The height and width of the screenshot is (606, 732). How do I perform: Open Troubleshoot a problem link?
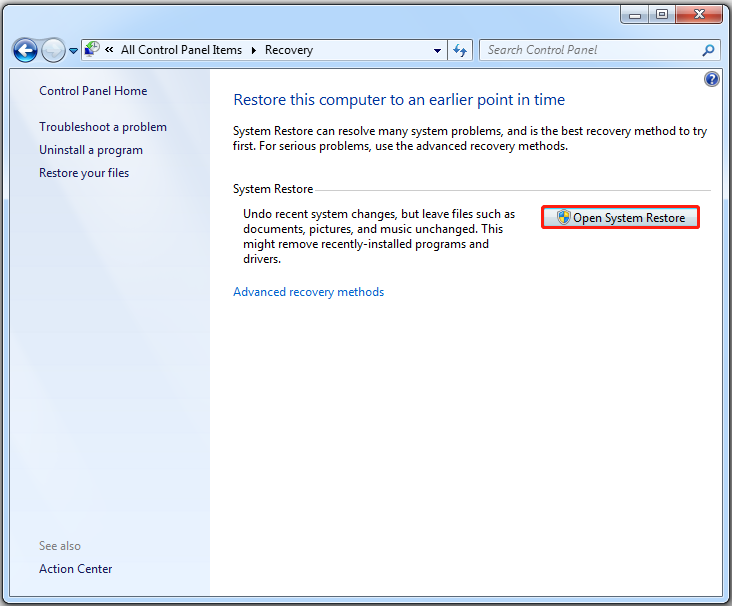[103, 127]
